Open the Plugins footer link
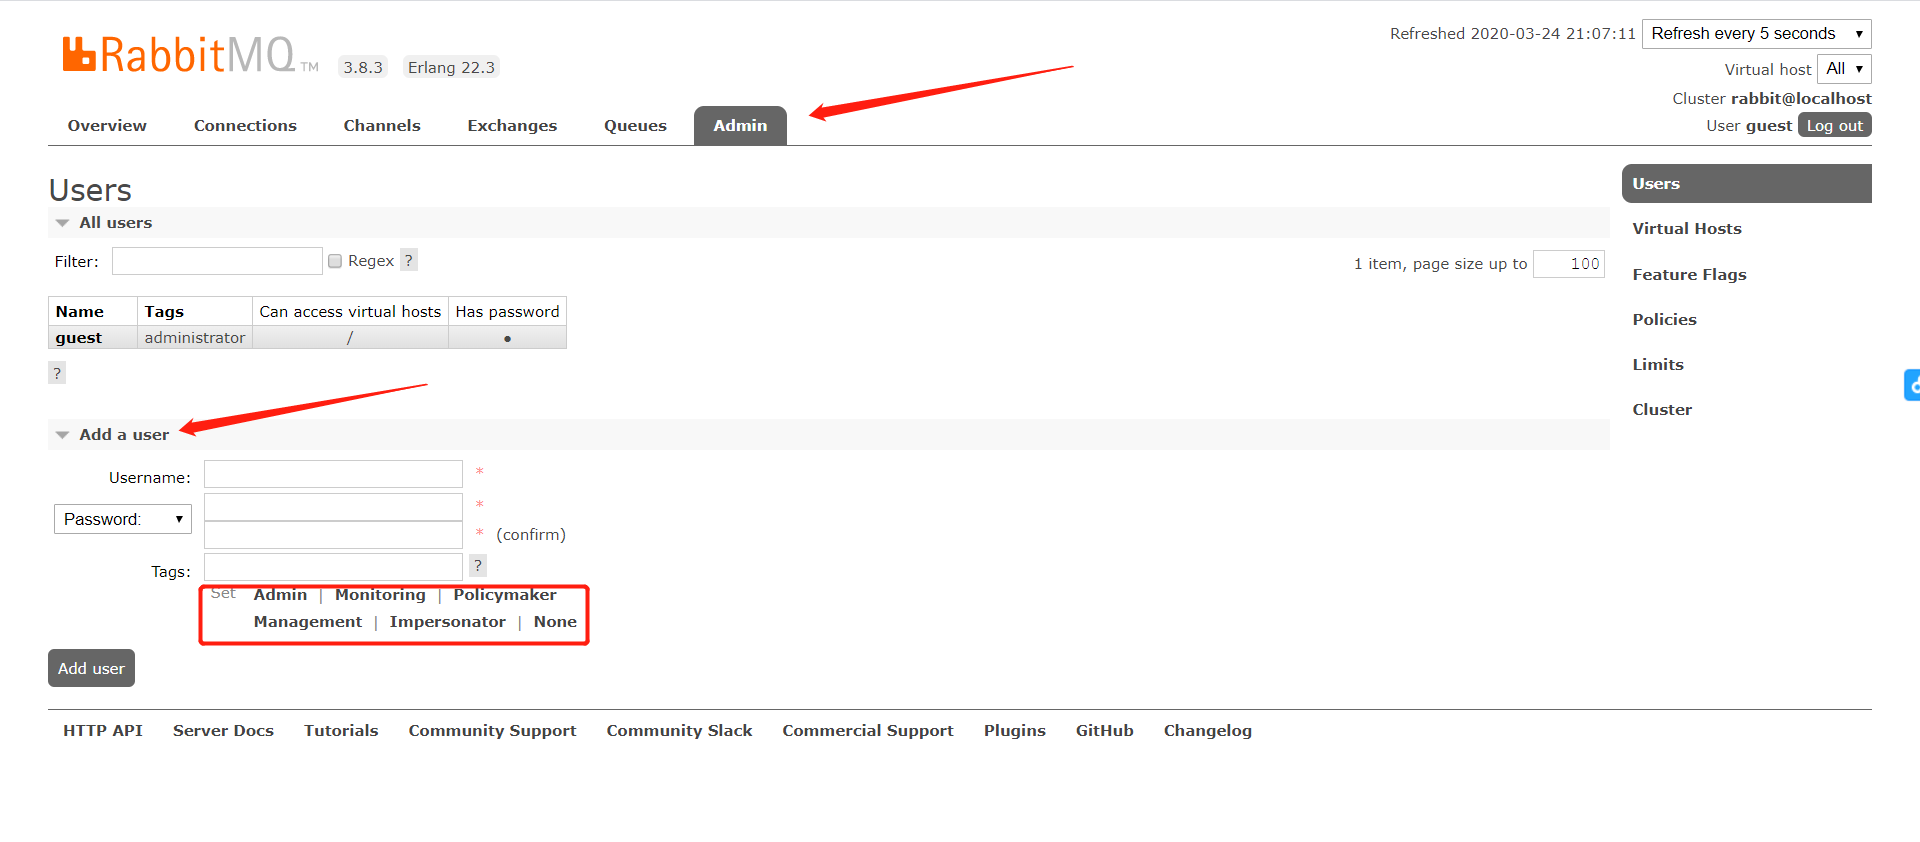The height and width of the screenshot is (842, 1920). point(1014,731)
